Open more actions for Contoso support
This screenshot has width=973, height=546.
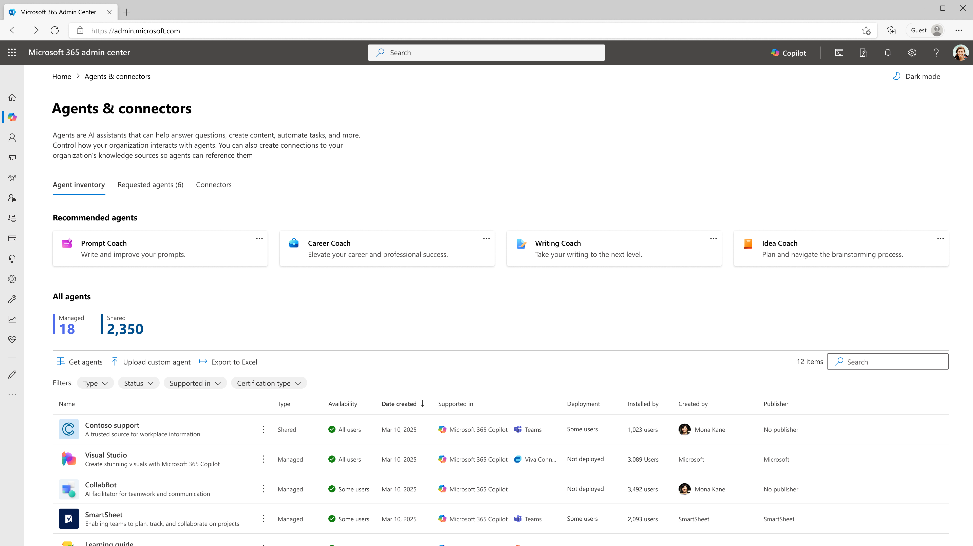[x=263, y=429]
